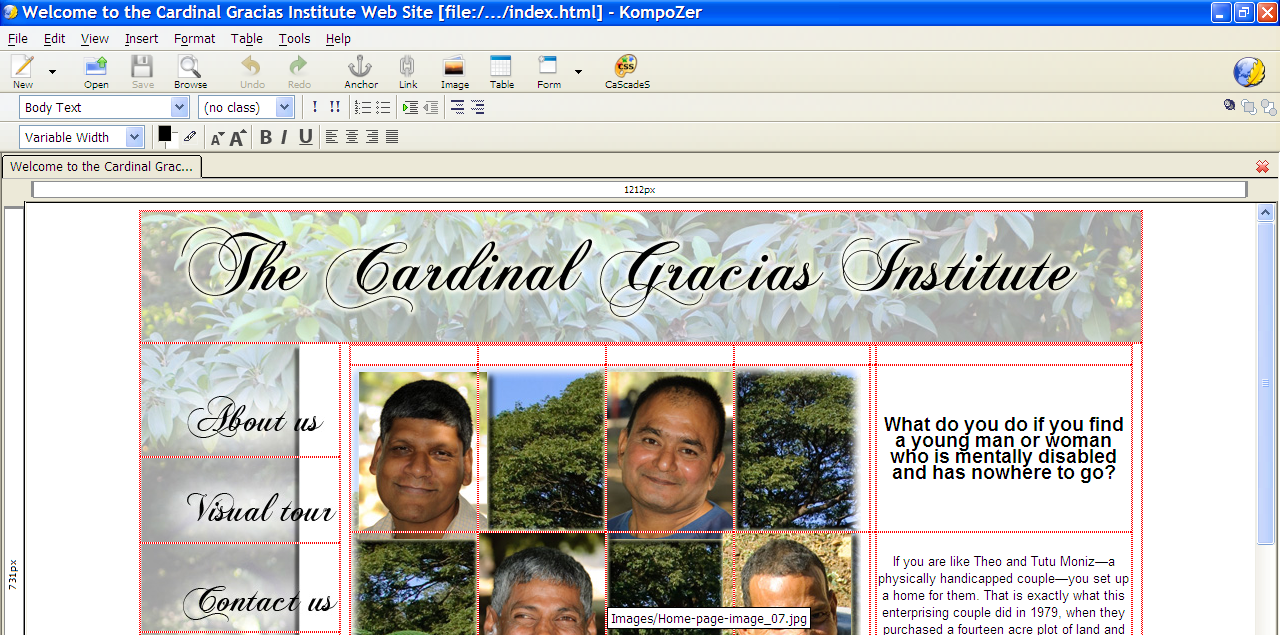Viewport: 1280px width, 635px height.
Task: Open the Insert menu
Action: click(x=141, y=38)
